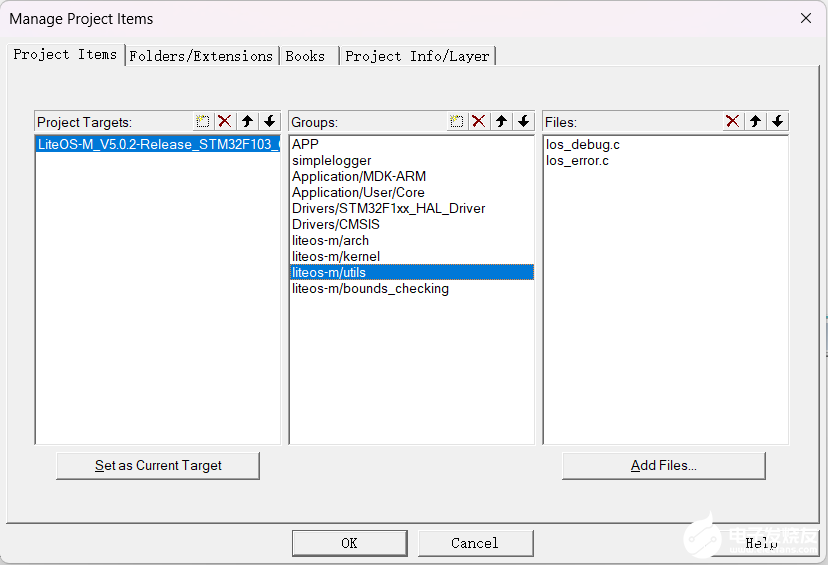Screen dimensions: 828x565
Task: Delete the selected project target
Action: [225, 121]
